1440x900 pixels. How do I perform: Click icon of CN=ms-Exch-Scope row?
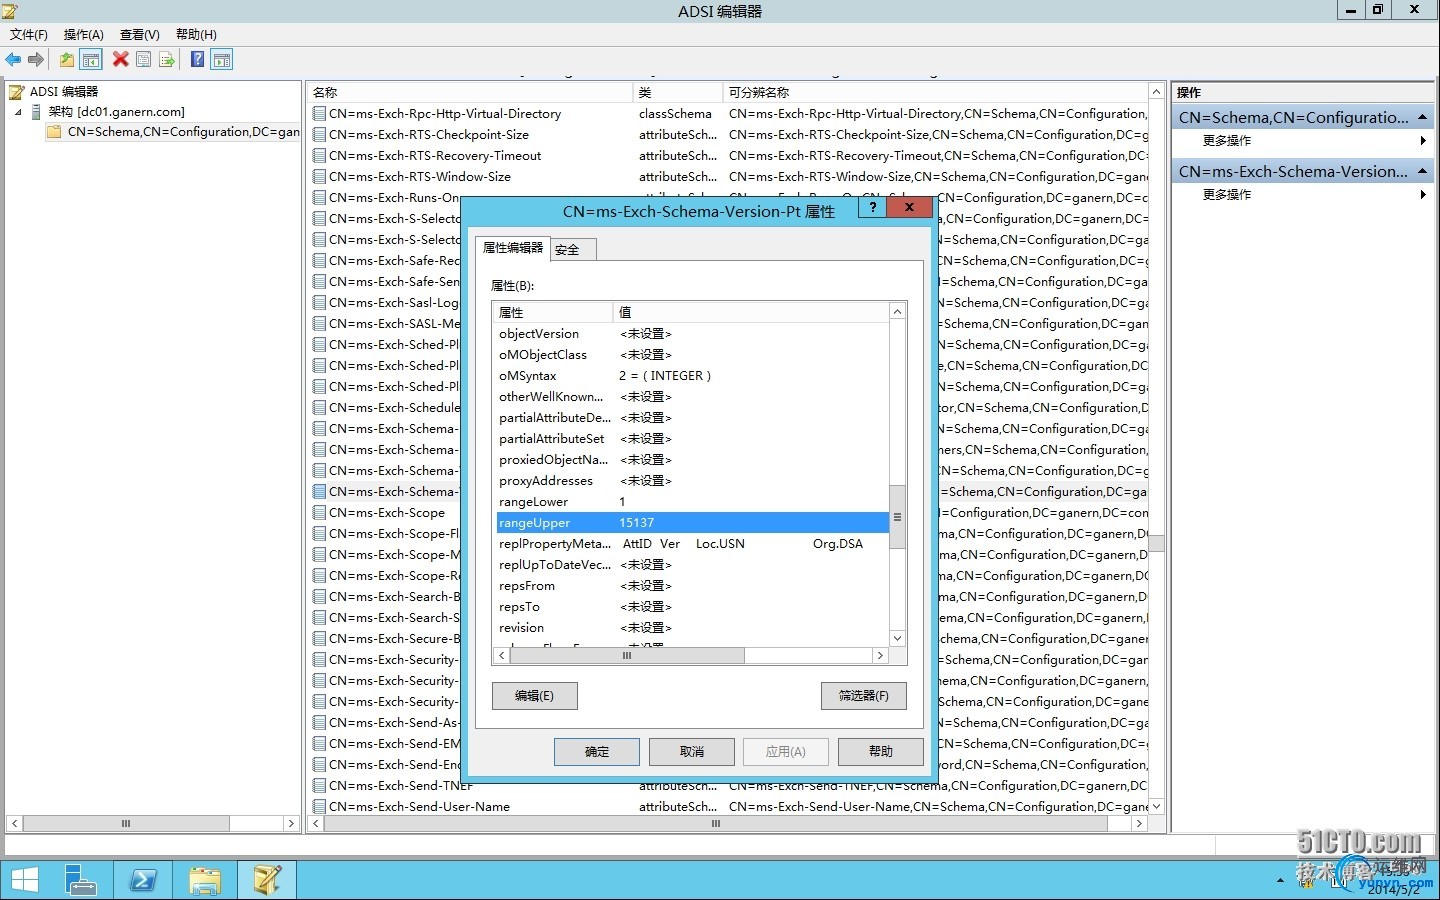point(319,513)
